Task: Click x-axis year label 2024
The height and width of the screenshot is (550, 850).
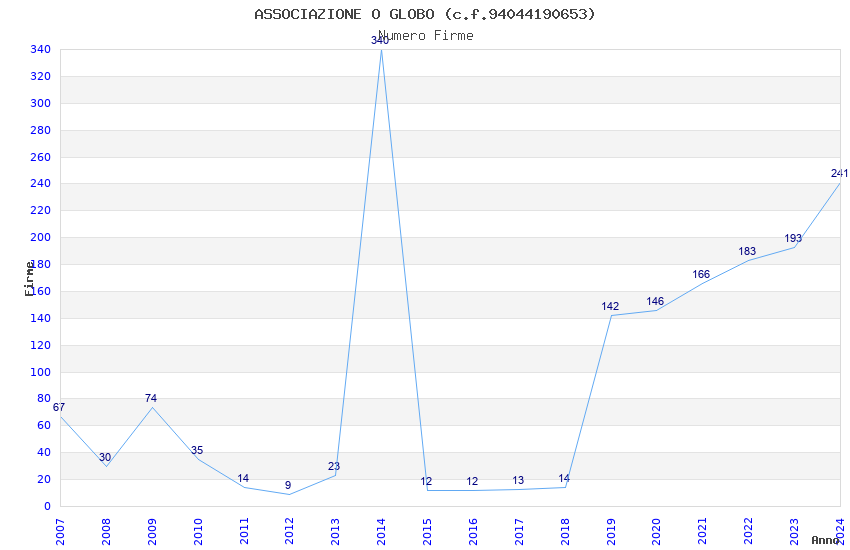Action: click(x=840, y=532)
